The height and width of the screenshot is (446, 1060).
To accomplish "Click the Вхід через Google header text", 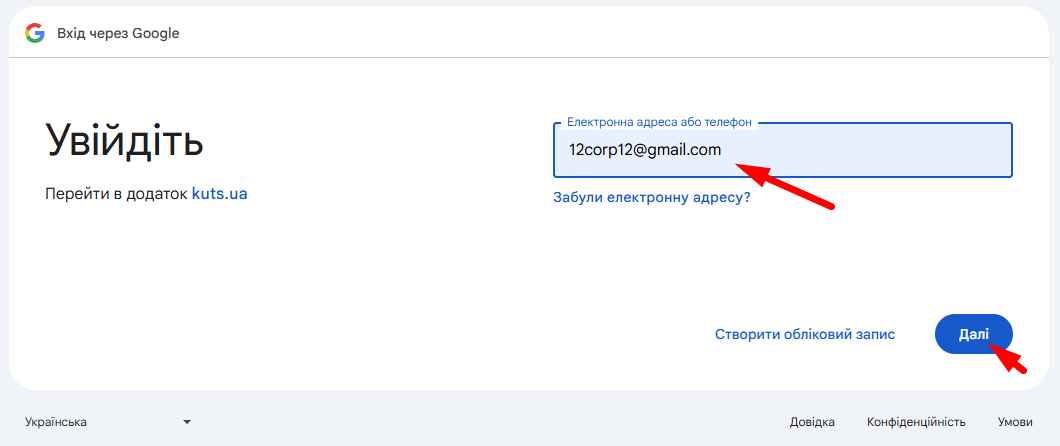I will click(118, 33).
